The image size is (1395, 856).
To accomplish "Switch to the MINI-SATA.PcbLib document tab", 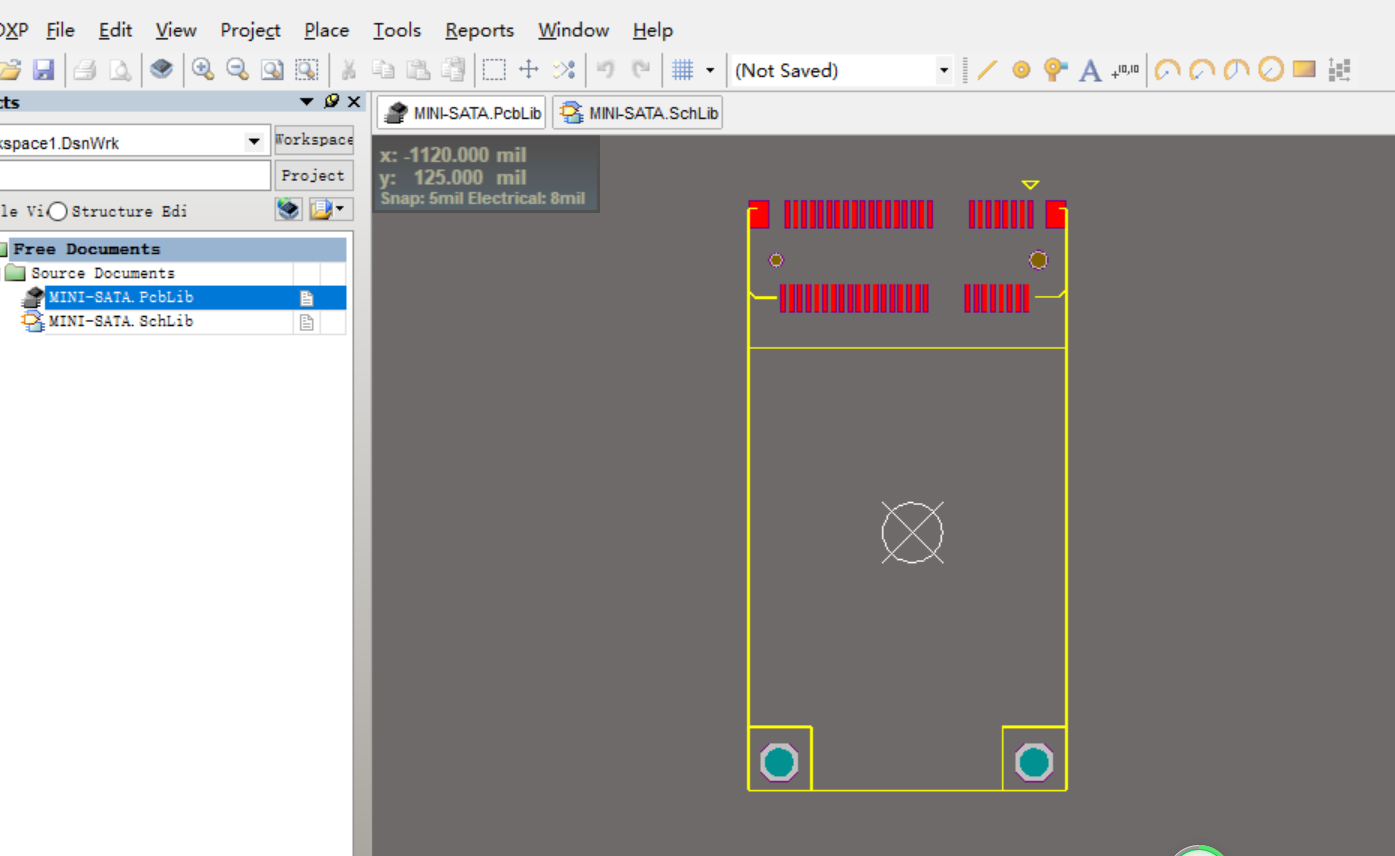I will [x=461, y=113].
